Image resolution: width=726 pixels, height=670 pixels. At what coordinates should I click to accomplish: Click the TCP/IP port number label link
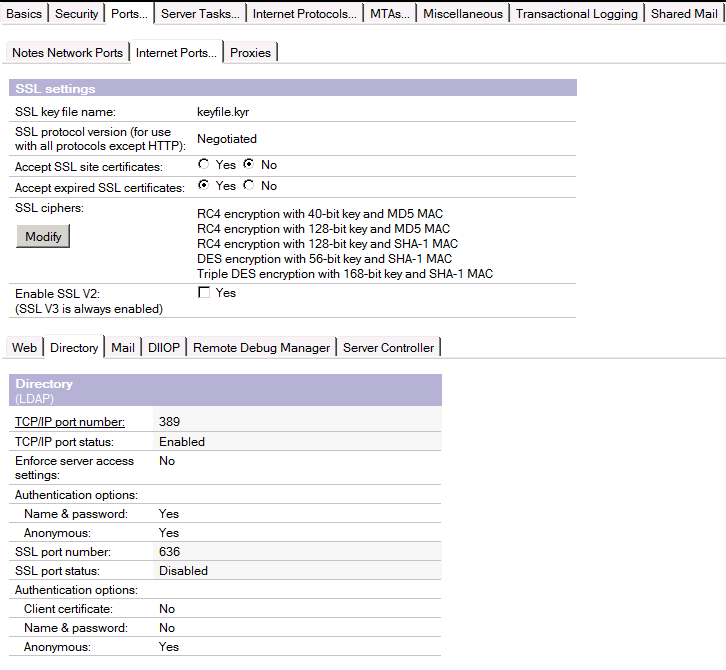point(70,422)
